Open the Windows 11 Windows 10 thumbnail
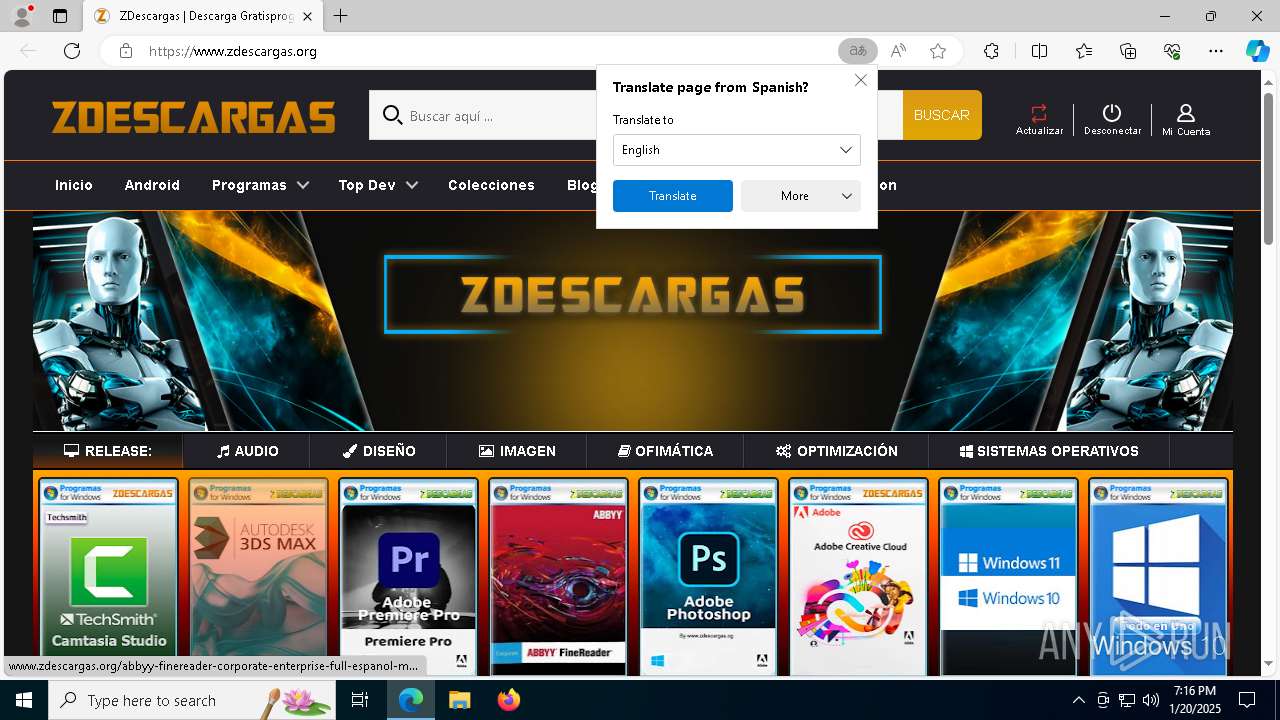Screen dimensions: 1280x720 click(1008, 578)
